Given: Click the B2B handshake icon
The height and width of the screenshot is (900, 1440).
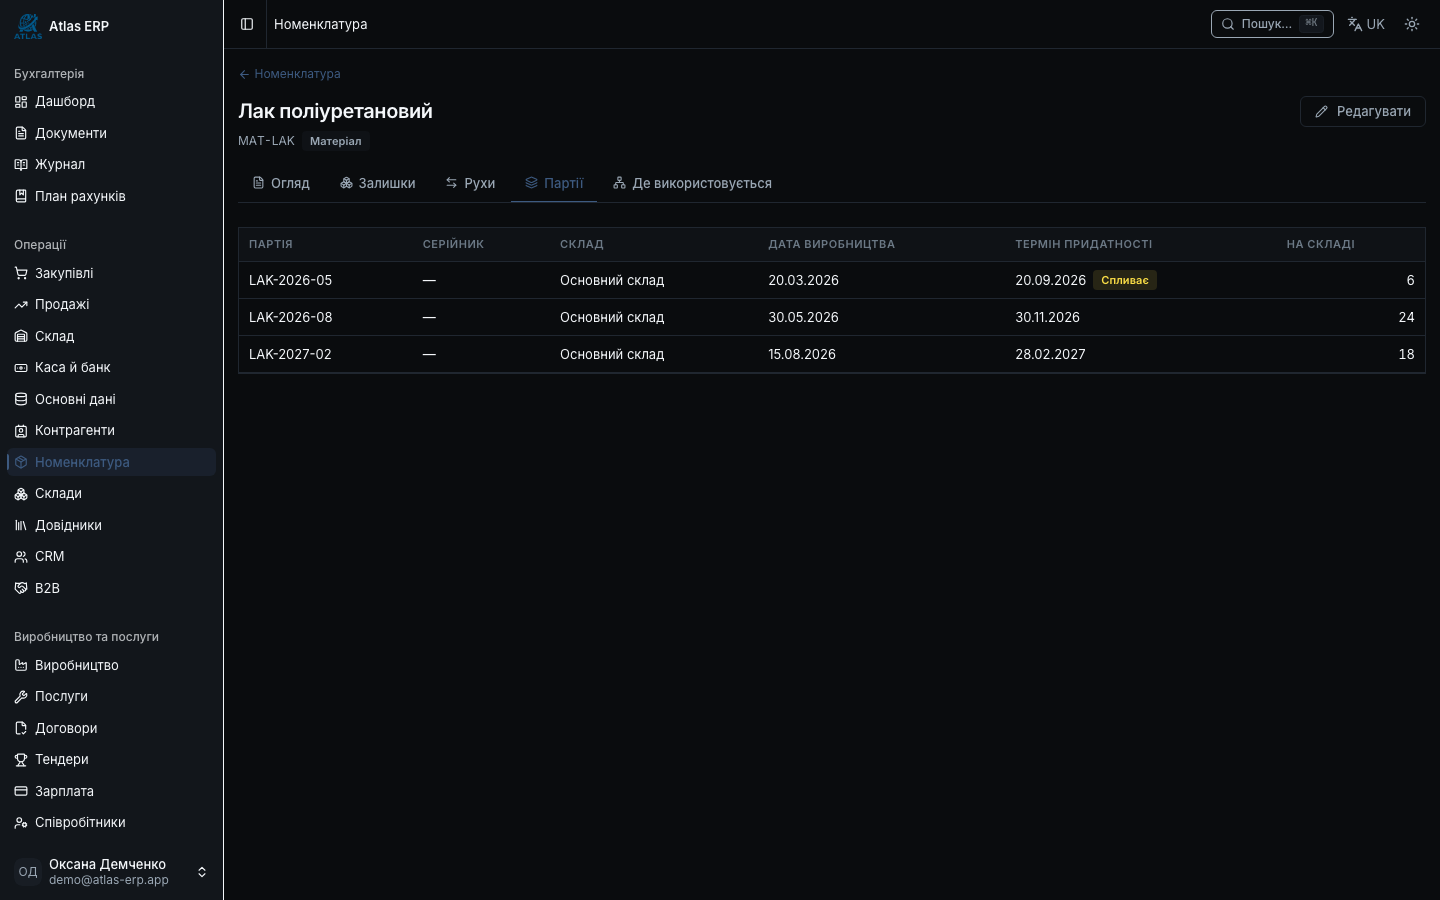Looking at the screenshot, I should 21,588.
